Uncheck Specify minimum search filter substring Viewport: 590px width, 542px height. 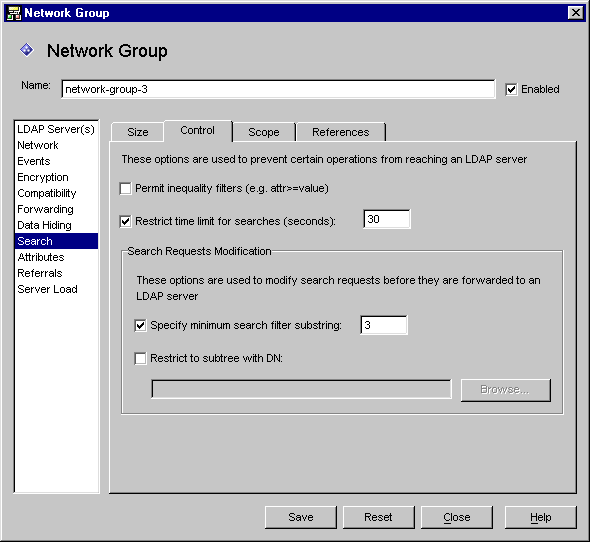140,325
